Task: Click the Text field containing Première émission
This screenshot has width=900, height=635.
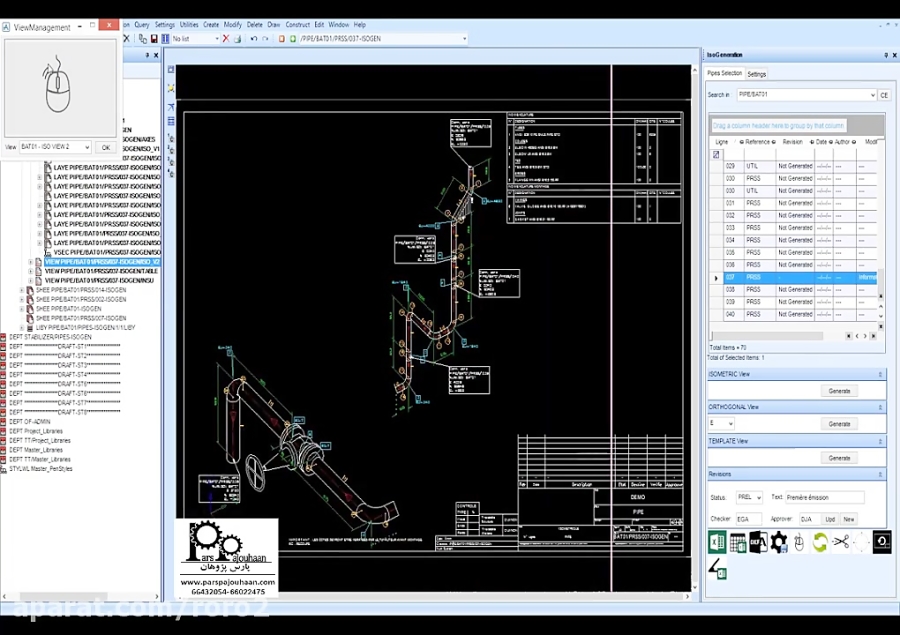Action: click(825, 497)
